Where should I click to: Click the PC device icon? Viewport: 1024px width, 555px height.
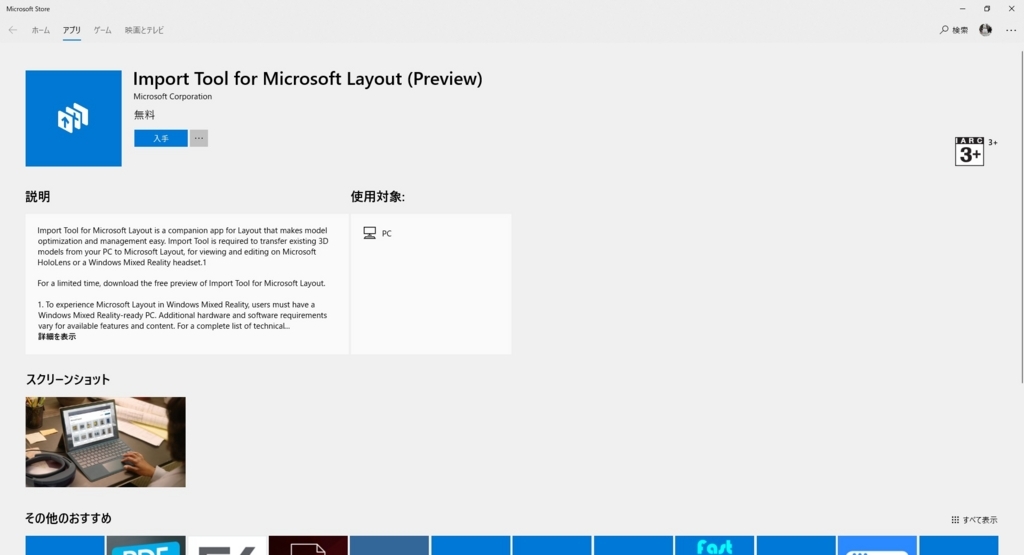pos(370,233)
